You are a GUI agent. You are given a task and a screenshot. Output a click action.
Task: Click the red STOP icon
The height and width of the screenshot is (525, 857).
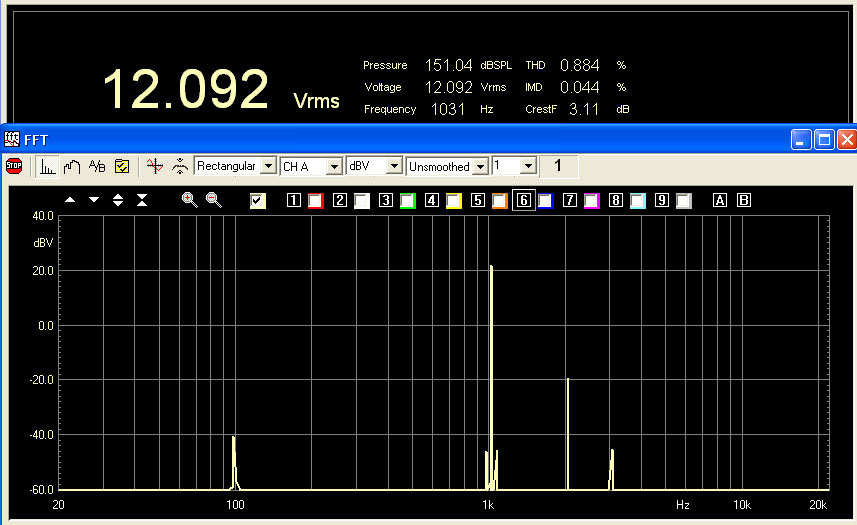(14, 166)
